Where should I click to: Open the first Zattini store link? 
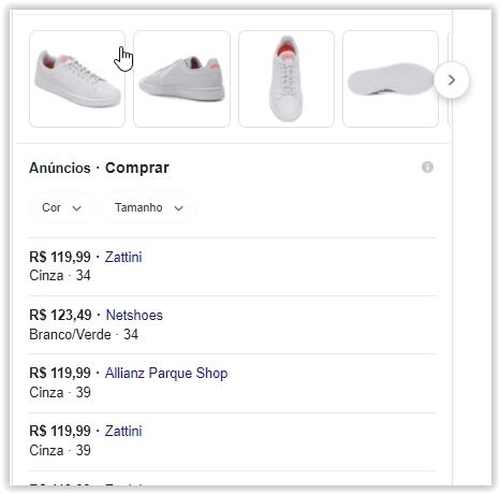tap(123, 257)
